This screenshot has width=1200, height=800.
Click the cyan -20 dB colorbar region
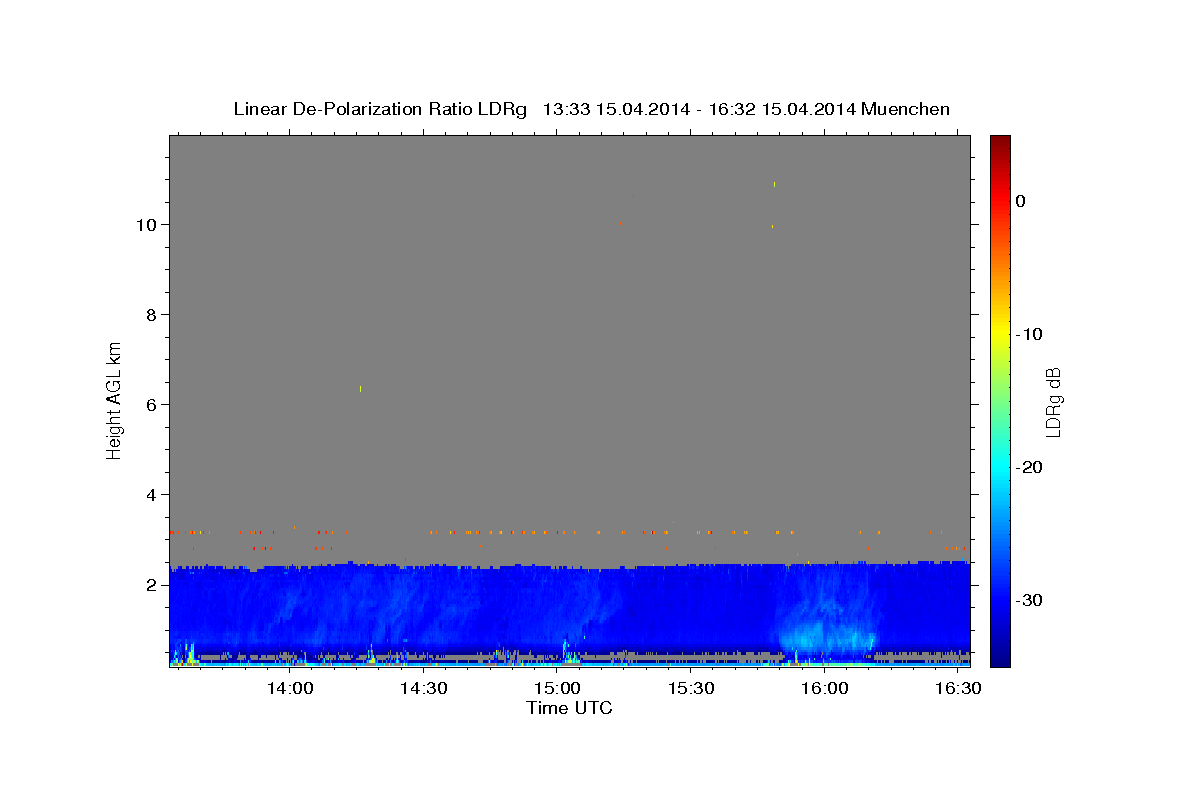click(x=1000, y=467)
